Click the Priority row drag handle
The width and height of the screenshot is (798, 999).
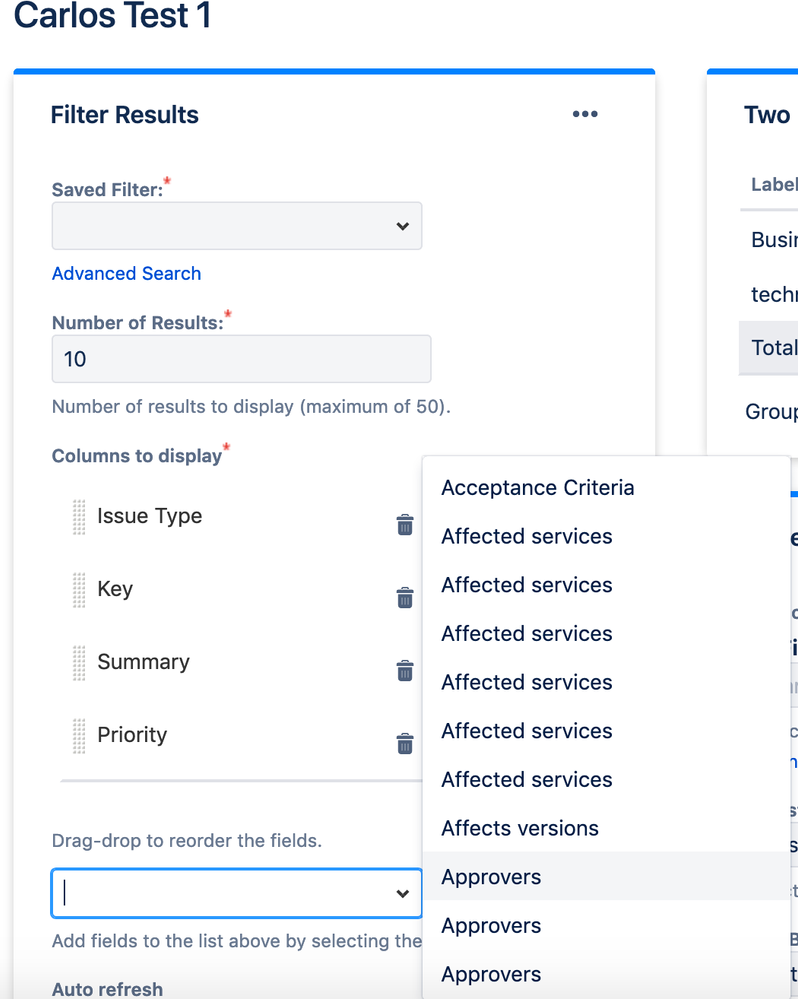coord(79,736)
